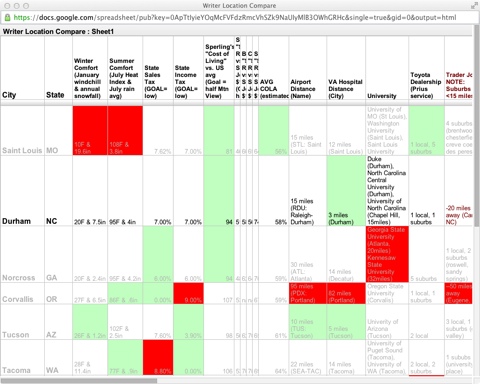Click the Sperling's 'Cost of Living' header
Viewport: 480px width, 384px height.
(219, 68)
